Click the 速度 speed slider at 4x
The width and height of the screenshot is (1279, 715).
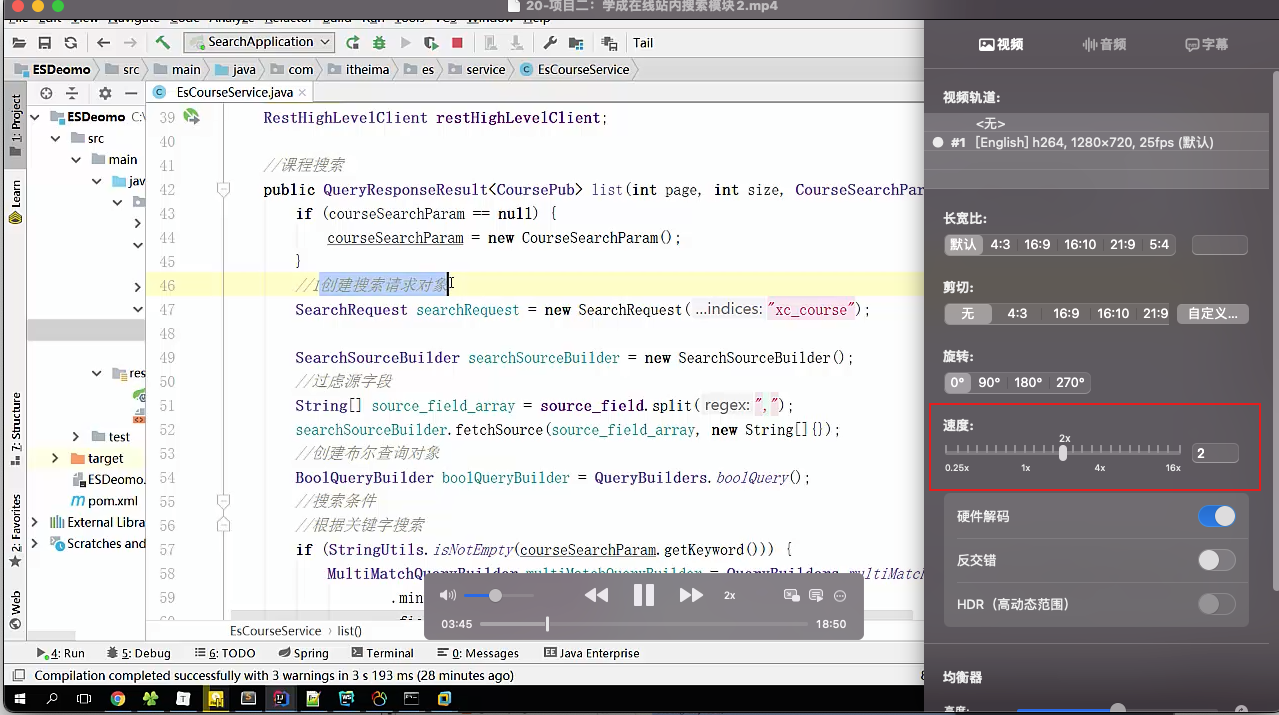pos(1100,452)
